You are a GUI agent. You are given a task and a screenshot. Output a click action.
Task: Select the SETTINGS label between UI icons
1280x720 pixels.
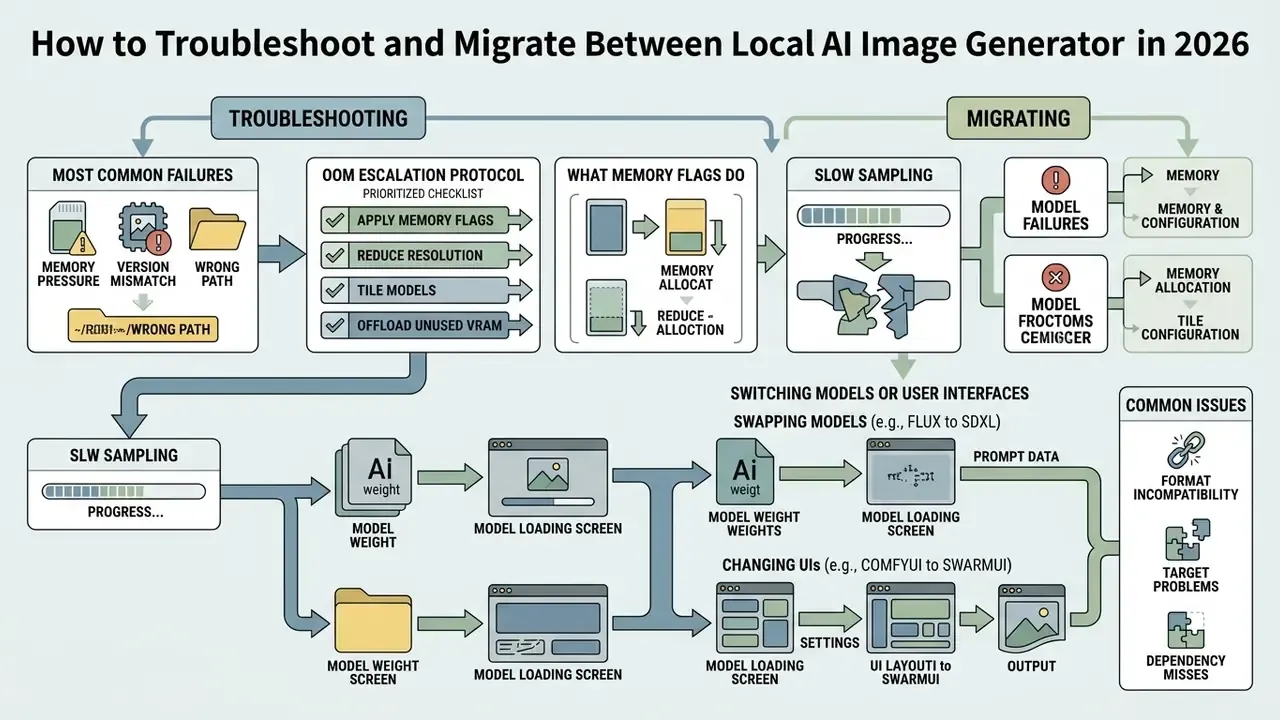pos(829,643)
